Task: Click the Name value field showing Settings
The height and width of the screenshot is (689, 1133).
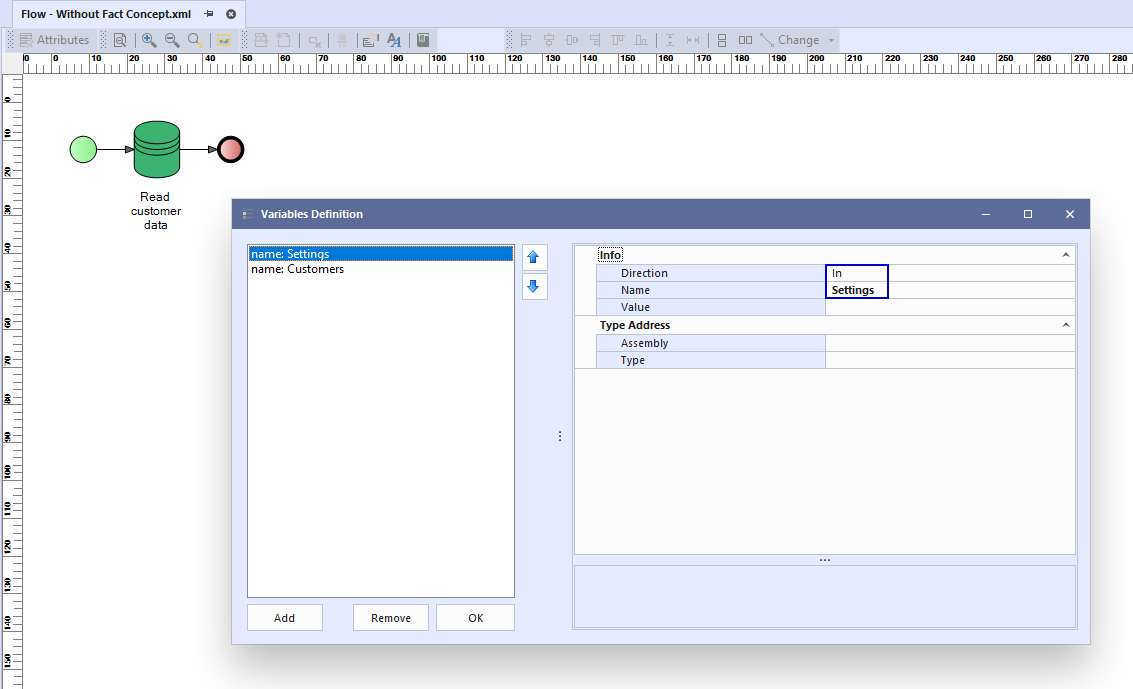Action: pos(949,290)
